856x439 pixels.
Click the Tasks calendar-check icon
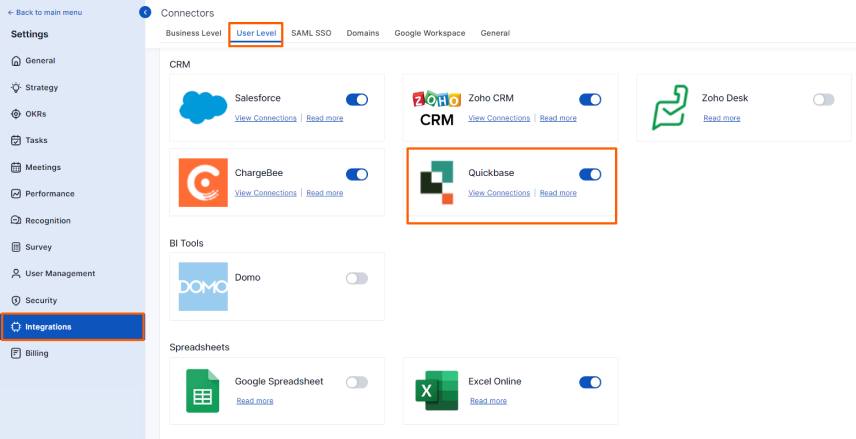click(x=16, y=140)
